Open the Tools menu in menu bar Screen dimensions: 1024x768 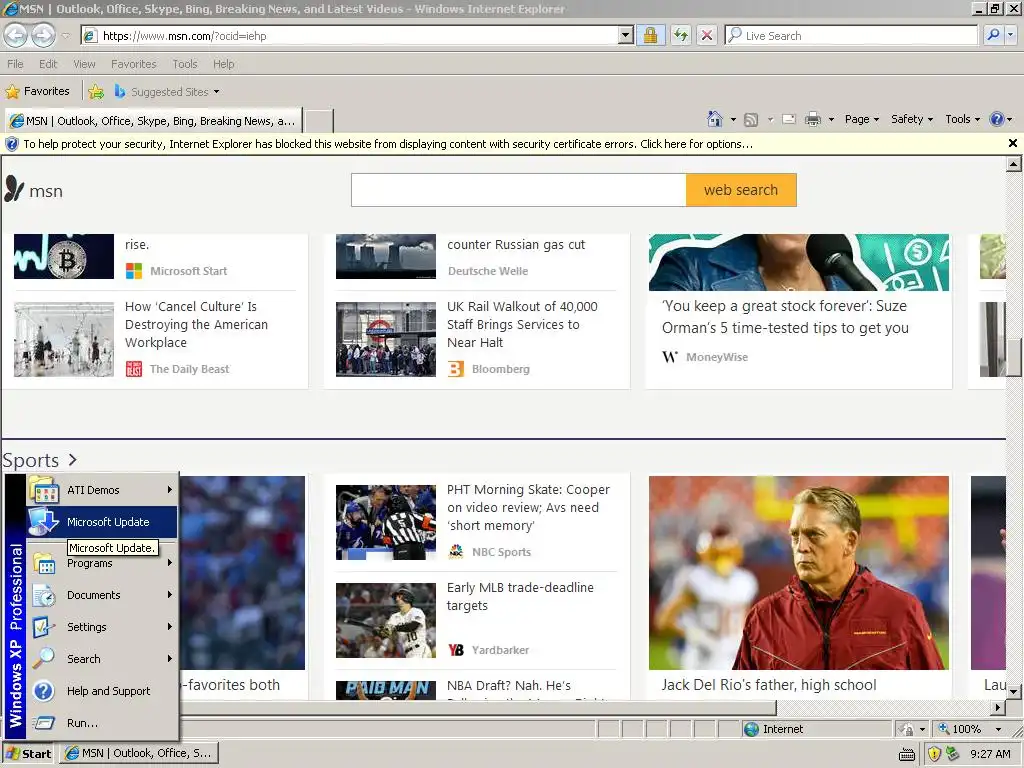coord(185,64)
